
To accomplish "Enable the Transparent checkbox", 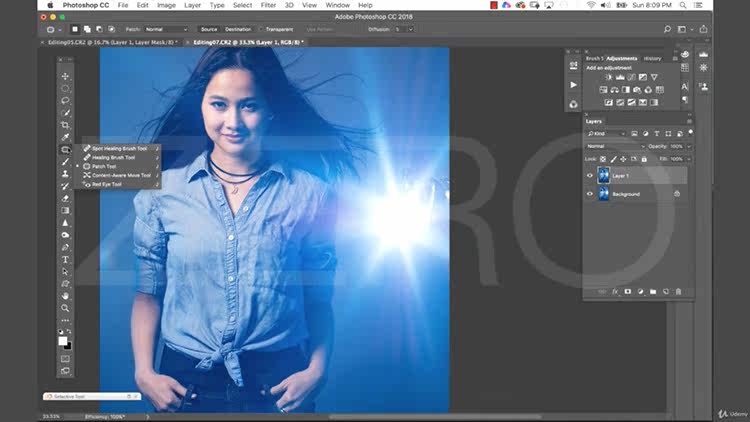I will point(261,29).
